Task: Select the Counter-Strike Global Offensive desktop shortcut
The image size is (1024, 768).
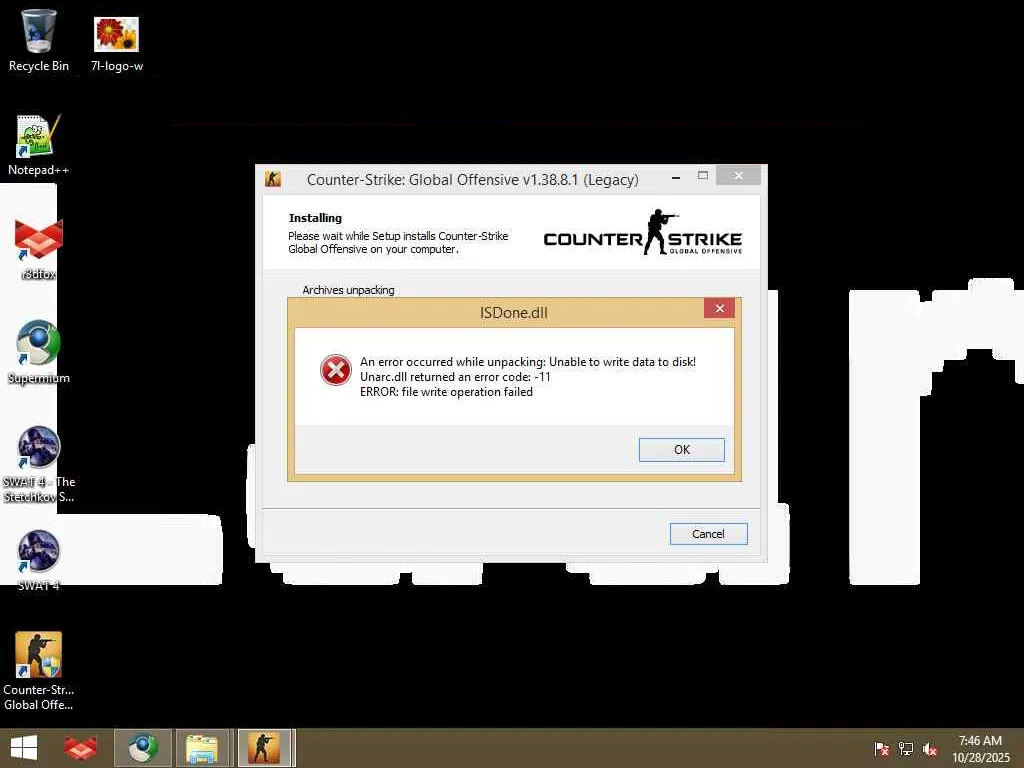Action: 39,671
